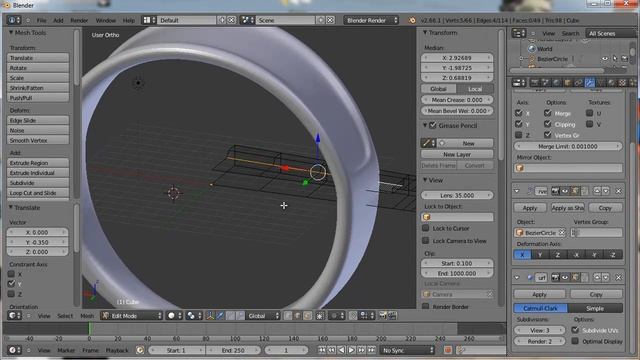
Task: Open the File menu
Action: (x=42, y=20)
